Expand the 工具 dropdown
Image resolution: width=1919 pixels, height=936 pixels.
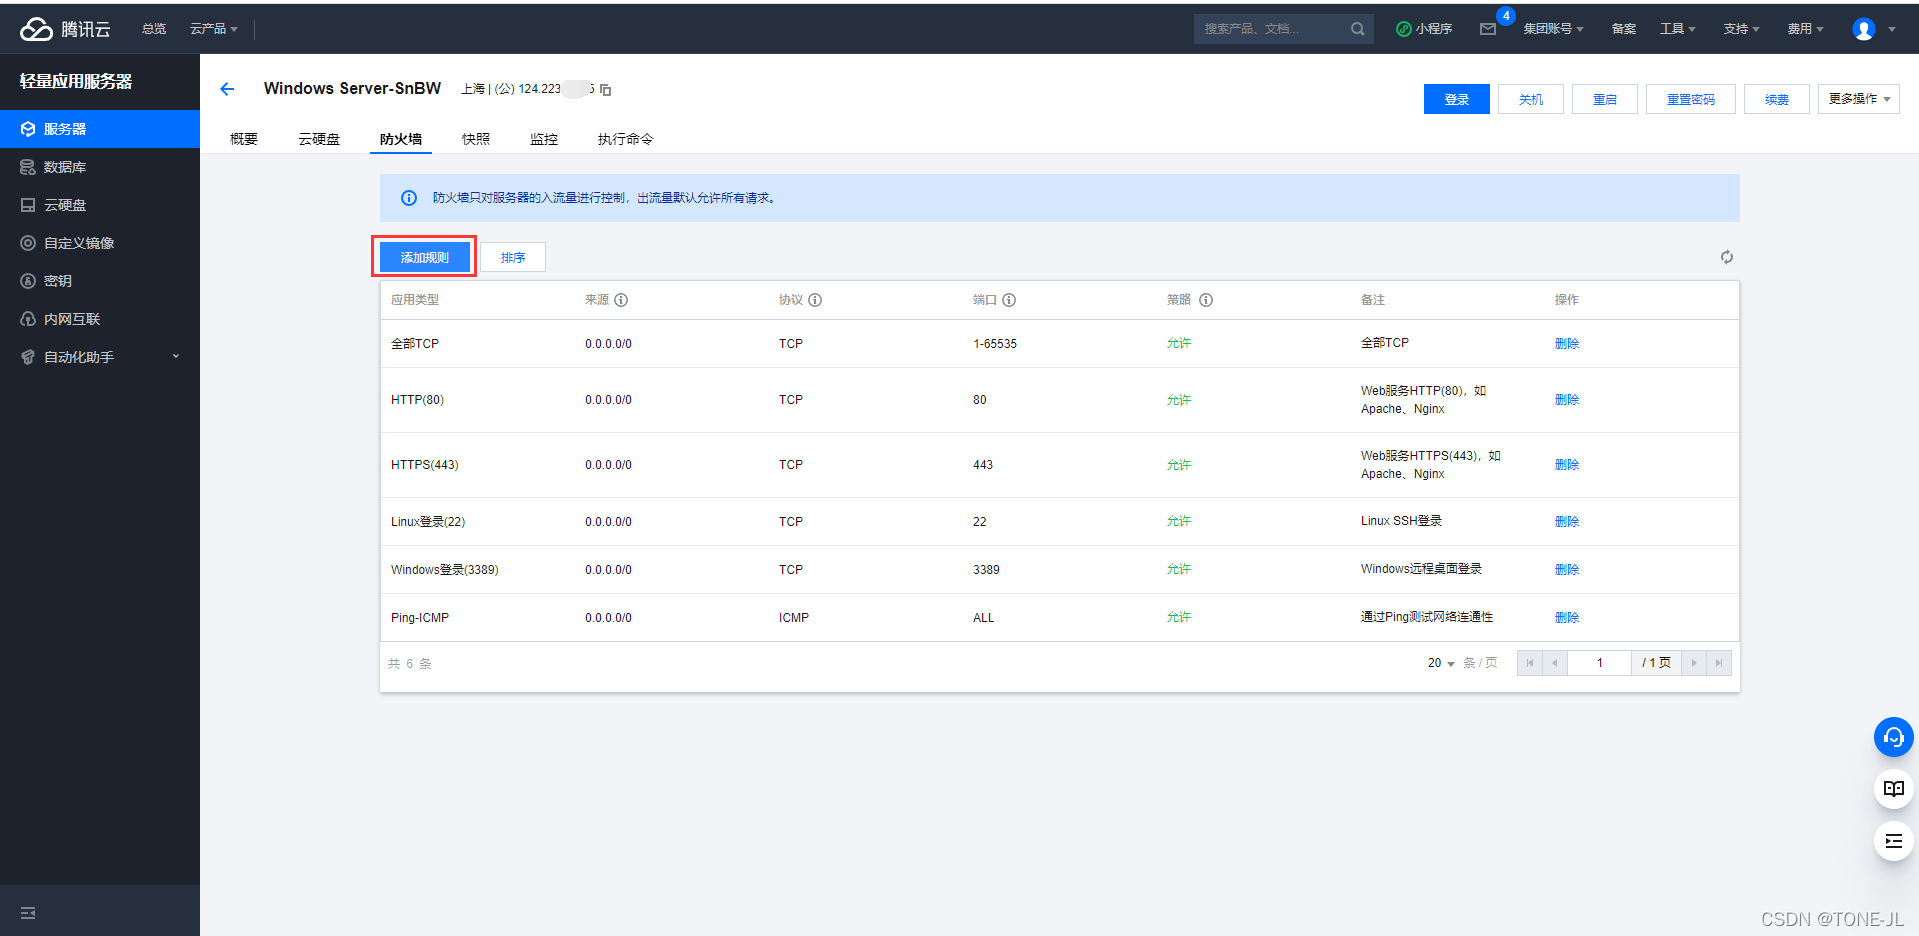[1677, 29]
